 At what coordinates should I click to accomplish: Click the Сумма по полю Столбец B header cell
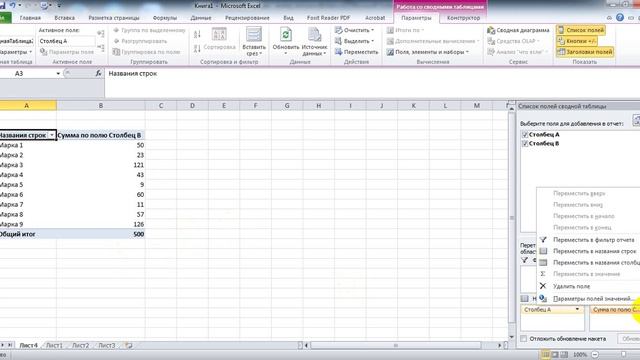point(101,136)
